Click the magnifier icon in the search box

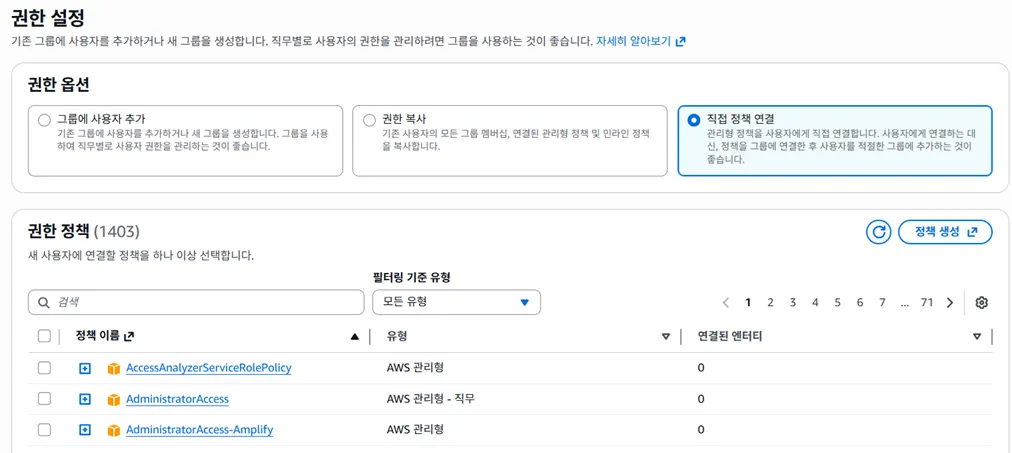[x=44, y=302]
